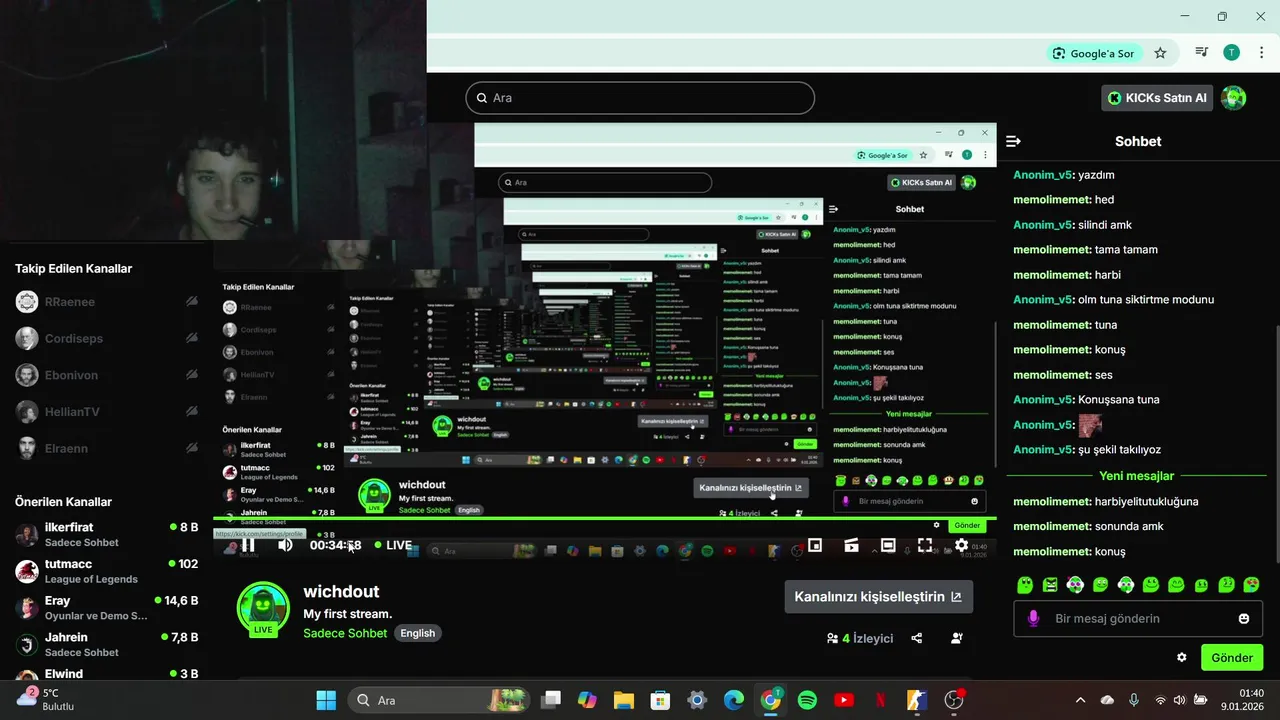Open picture-in-picture mode in player
This screenshot has height=720, width=1280.
coord(815,545)
